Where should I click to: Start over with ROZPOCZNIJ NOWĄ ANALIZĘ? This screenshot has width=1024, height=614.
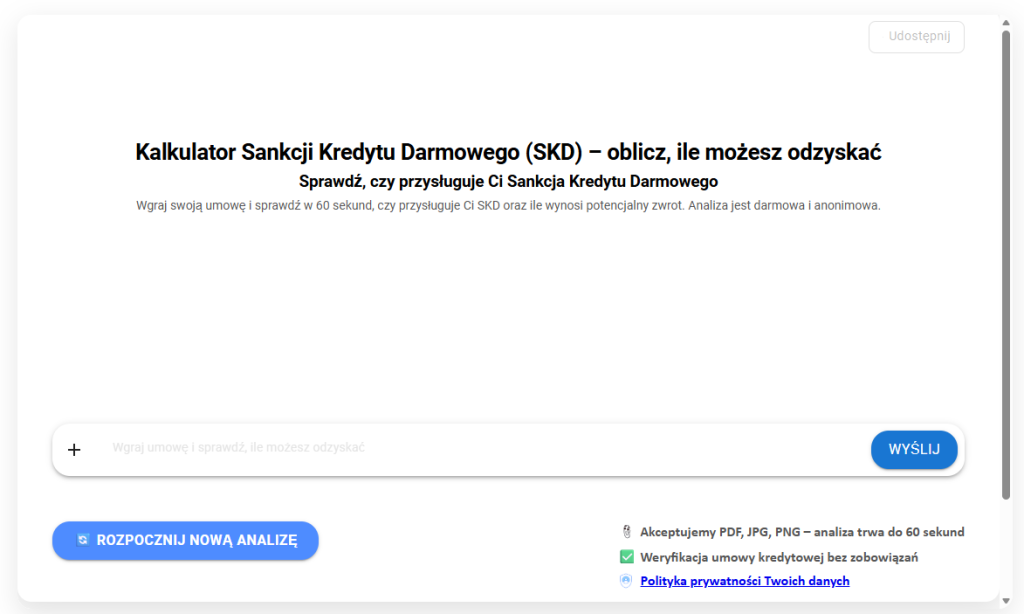tap(185, 540)
